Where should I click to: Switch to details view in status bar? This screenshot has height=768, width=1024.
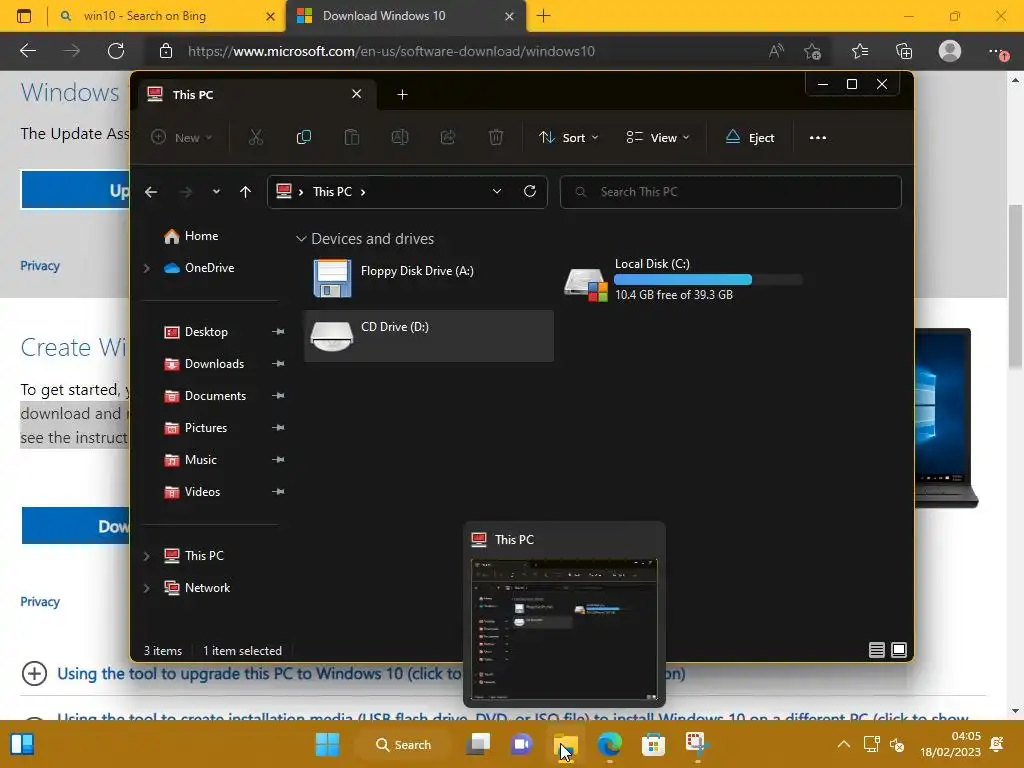click(x=876, y=650)
